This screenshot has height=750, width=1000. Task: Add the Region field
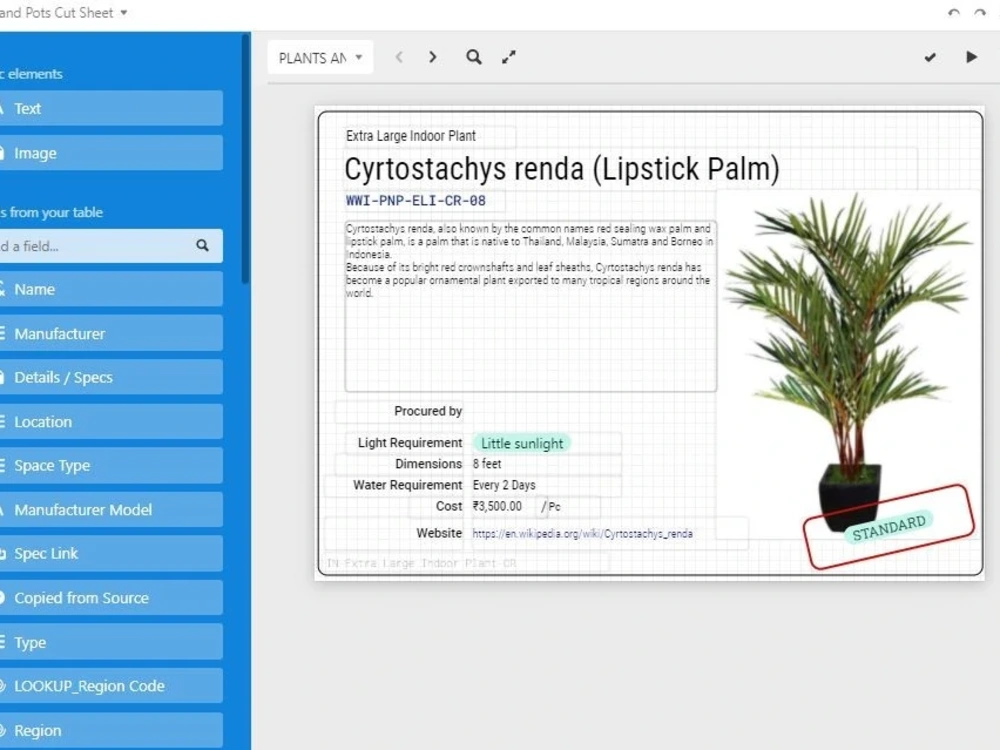tap(111, 731)
